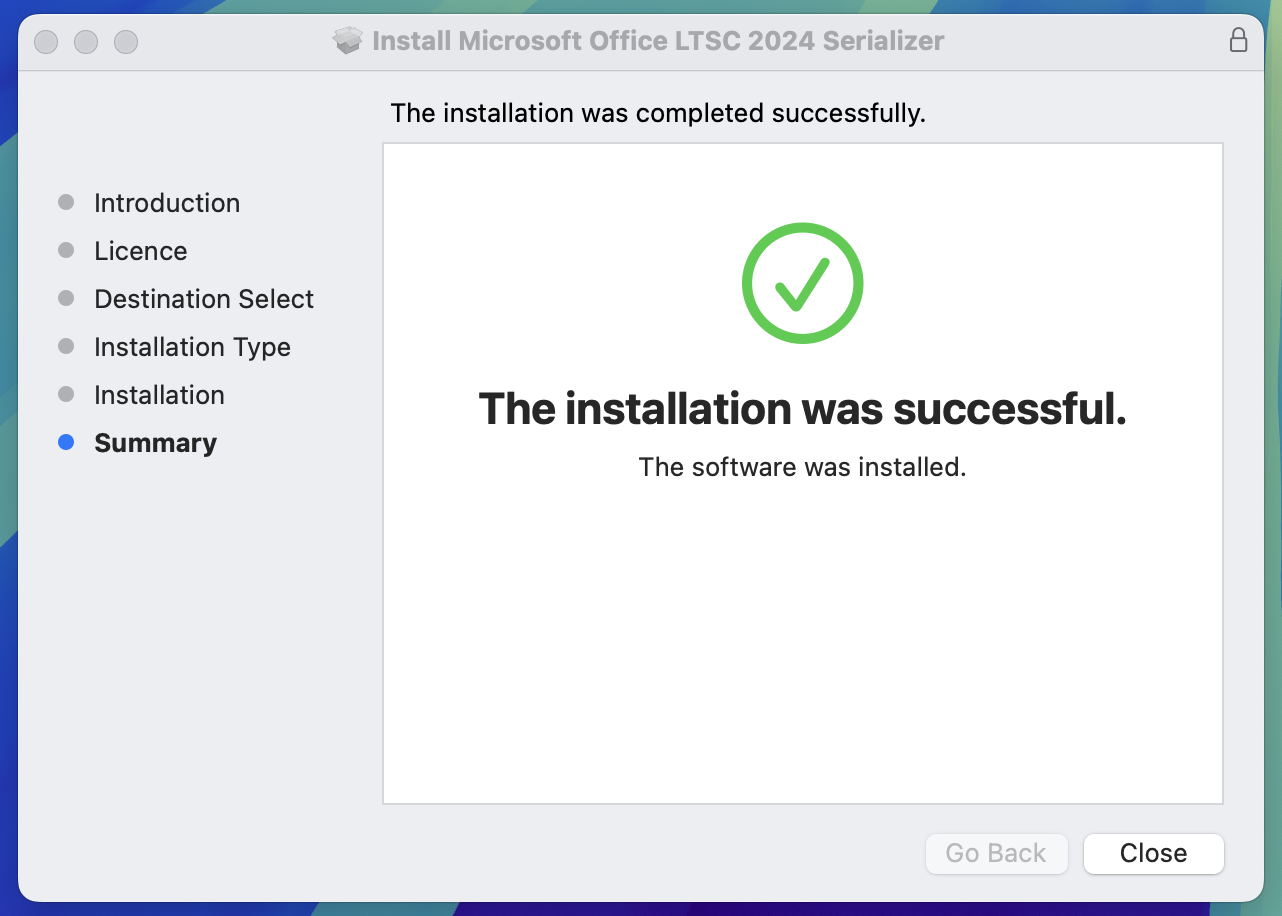Click the window zoom traffic light

click(x=126, y=42)
